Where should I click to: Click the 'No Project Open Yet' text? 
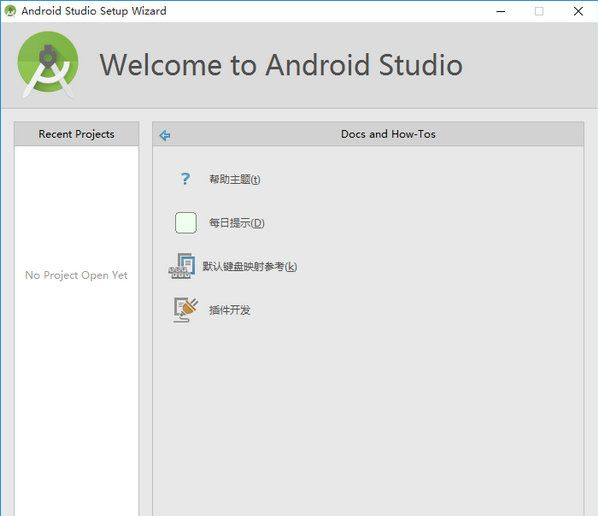pos(76,275)
